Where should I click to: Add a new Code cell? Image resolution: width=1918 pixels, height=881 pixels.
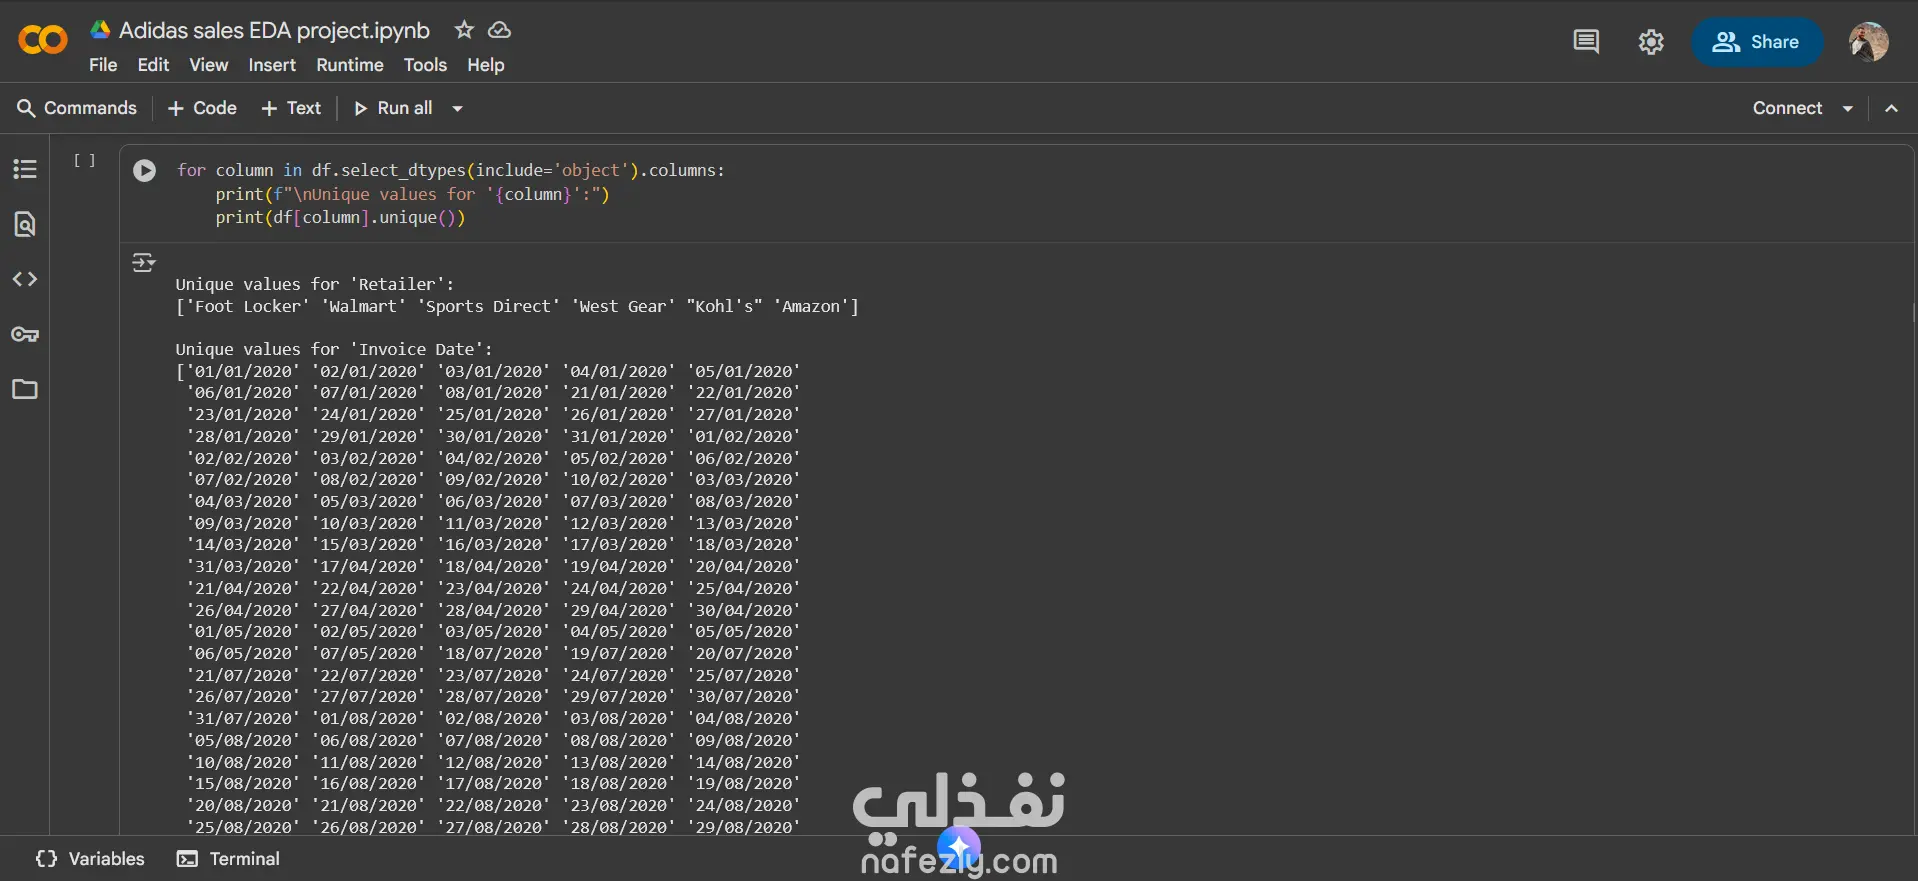(202, 108)
